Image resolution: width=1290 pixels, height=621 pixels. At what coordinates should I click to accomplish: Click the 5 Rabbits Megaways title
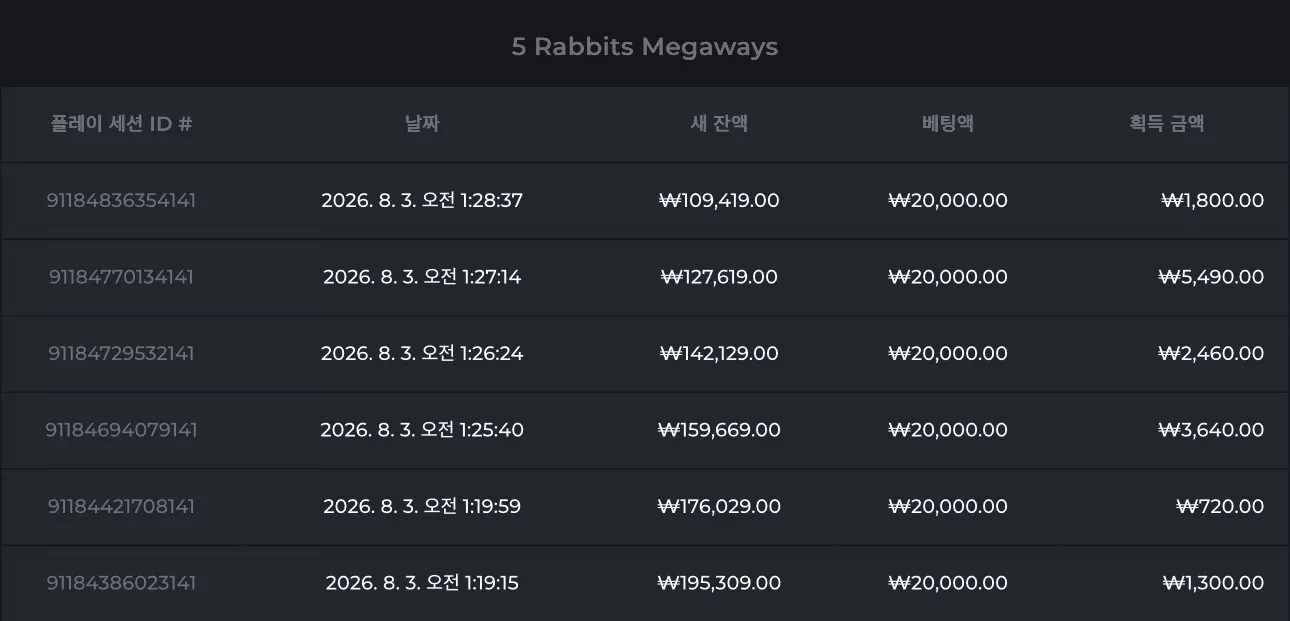point(644,47)
